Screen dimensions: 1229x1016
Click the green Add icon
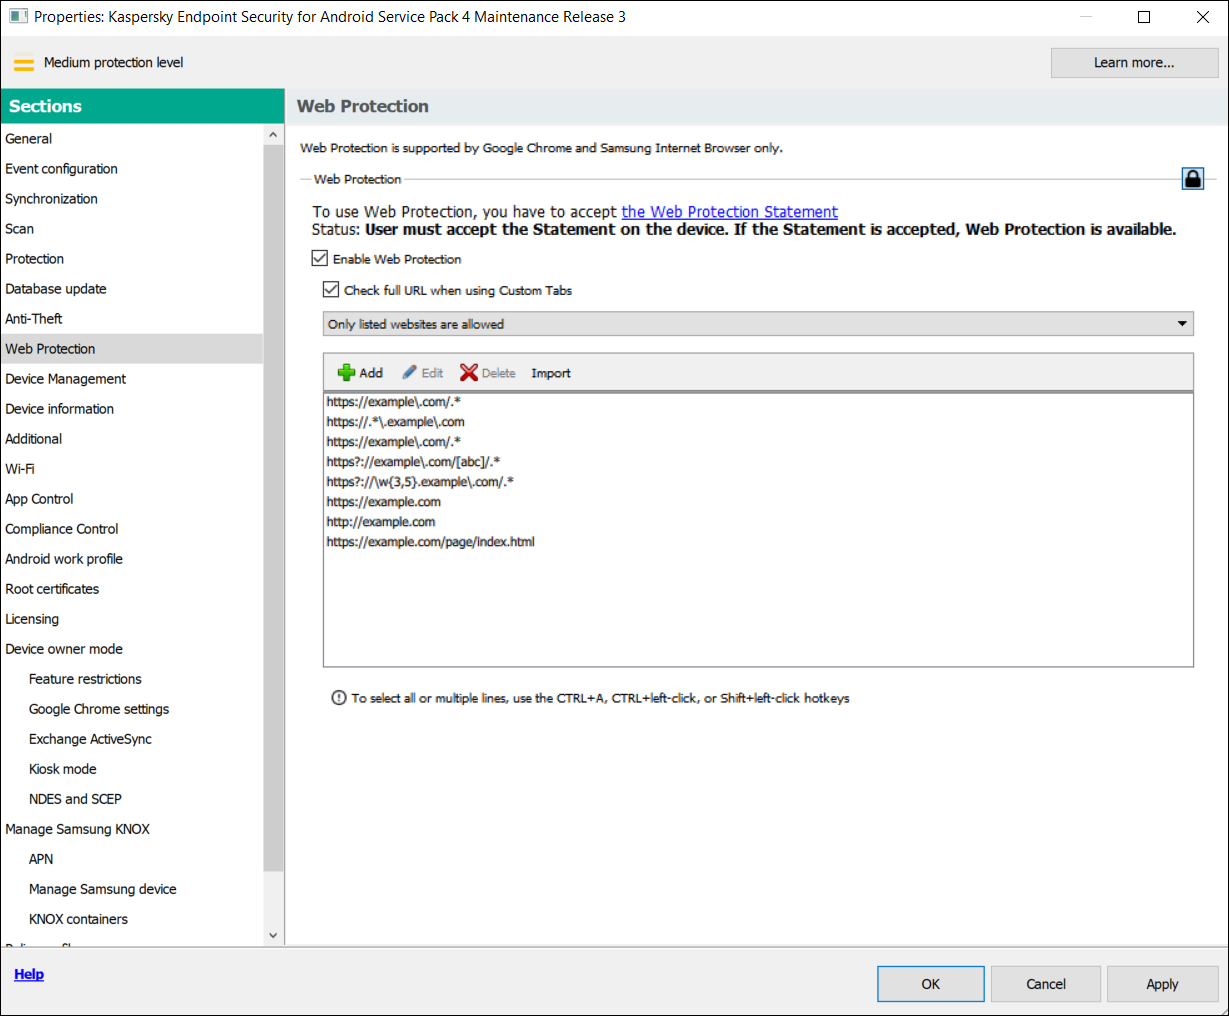click(347, 372)
